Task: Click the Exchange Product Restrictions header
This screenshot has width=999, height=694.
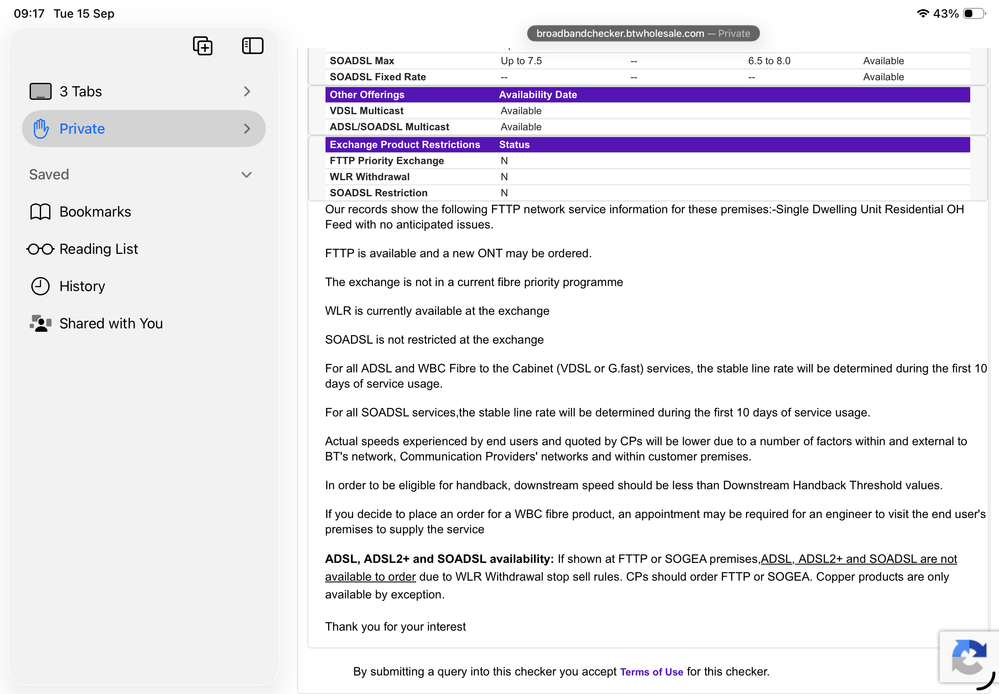Action: tap(405, 145)
